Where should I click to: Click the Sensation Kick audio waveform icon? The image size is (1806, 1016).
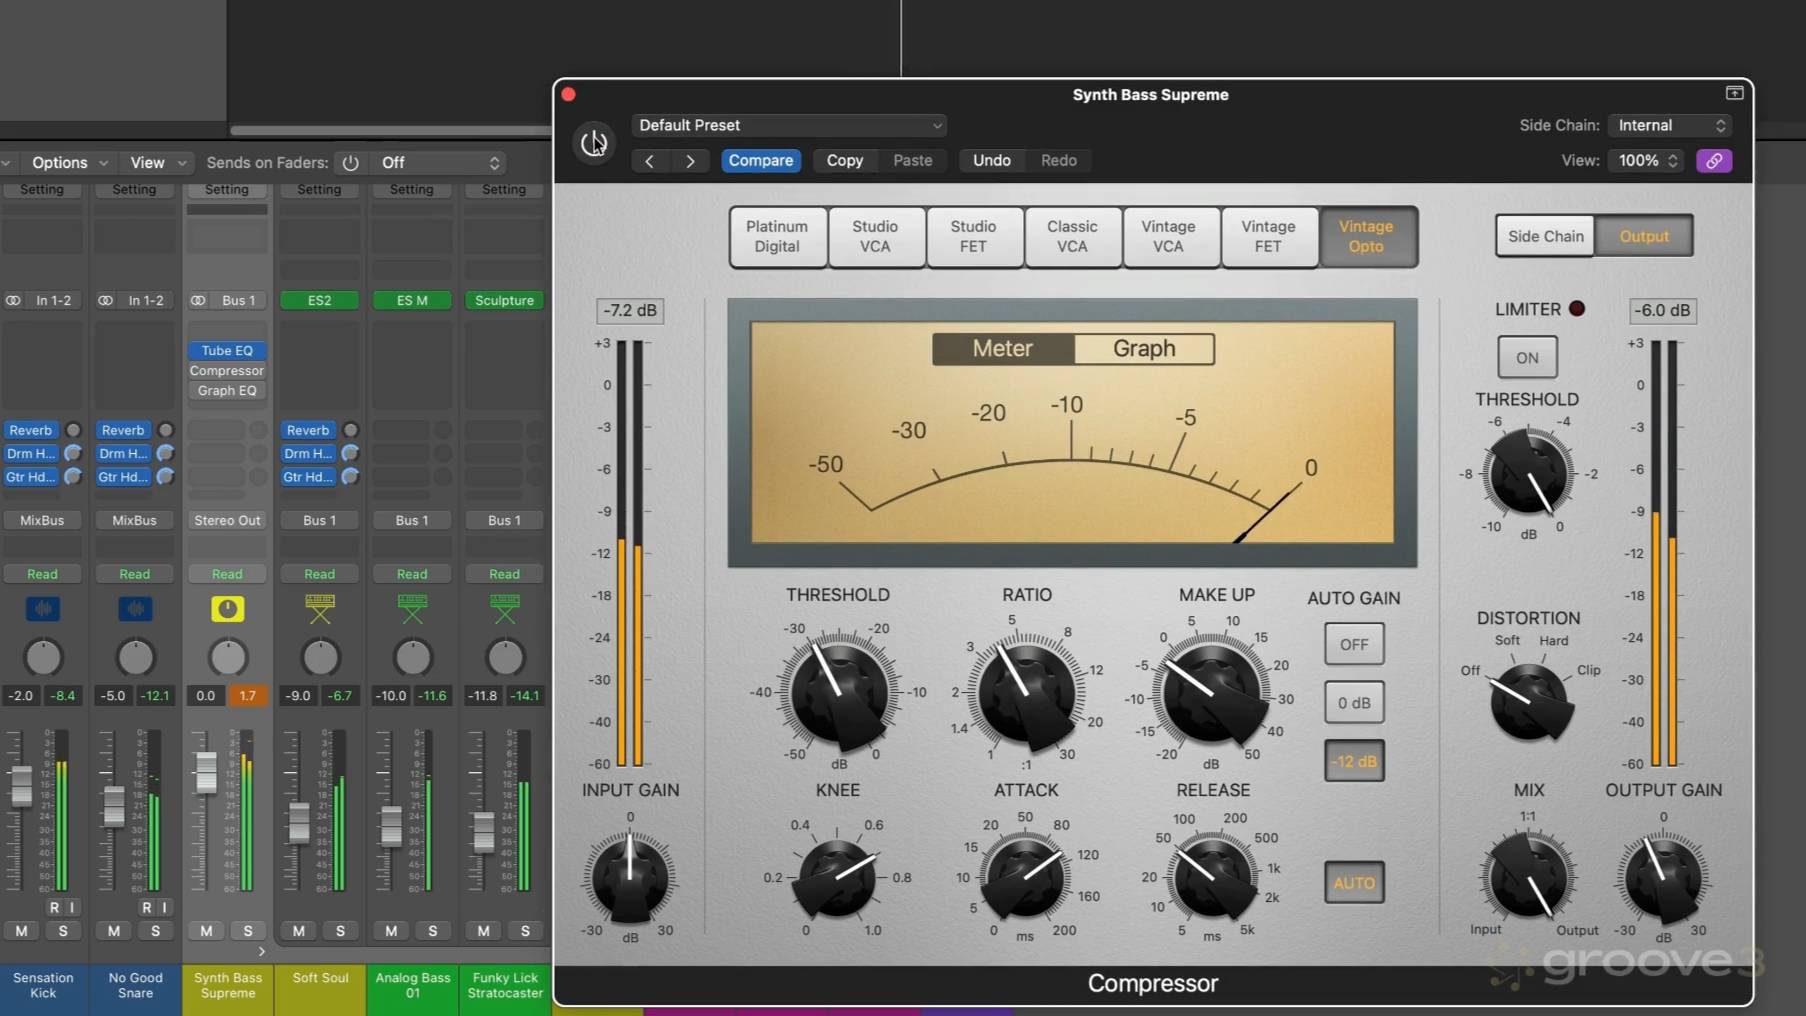tap(42, 609)
